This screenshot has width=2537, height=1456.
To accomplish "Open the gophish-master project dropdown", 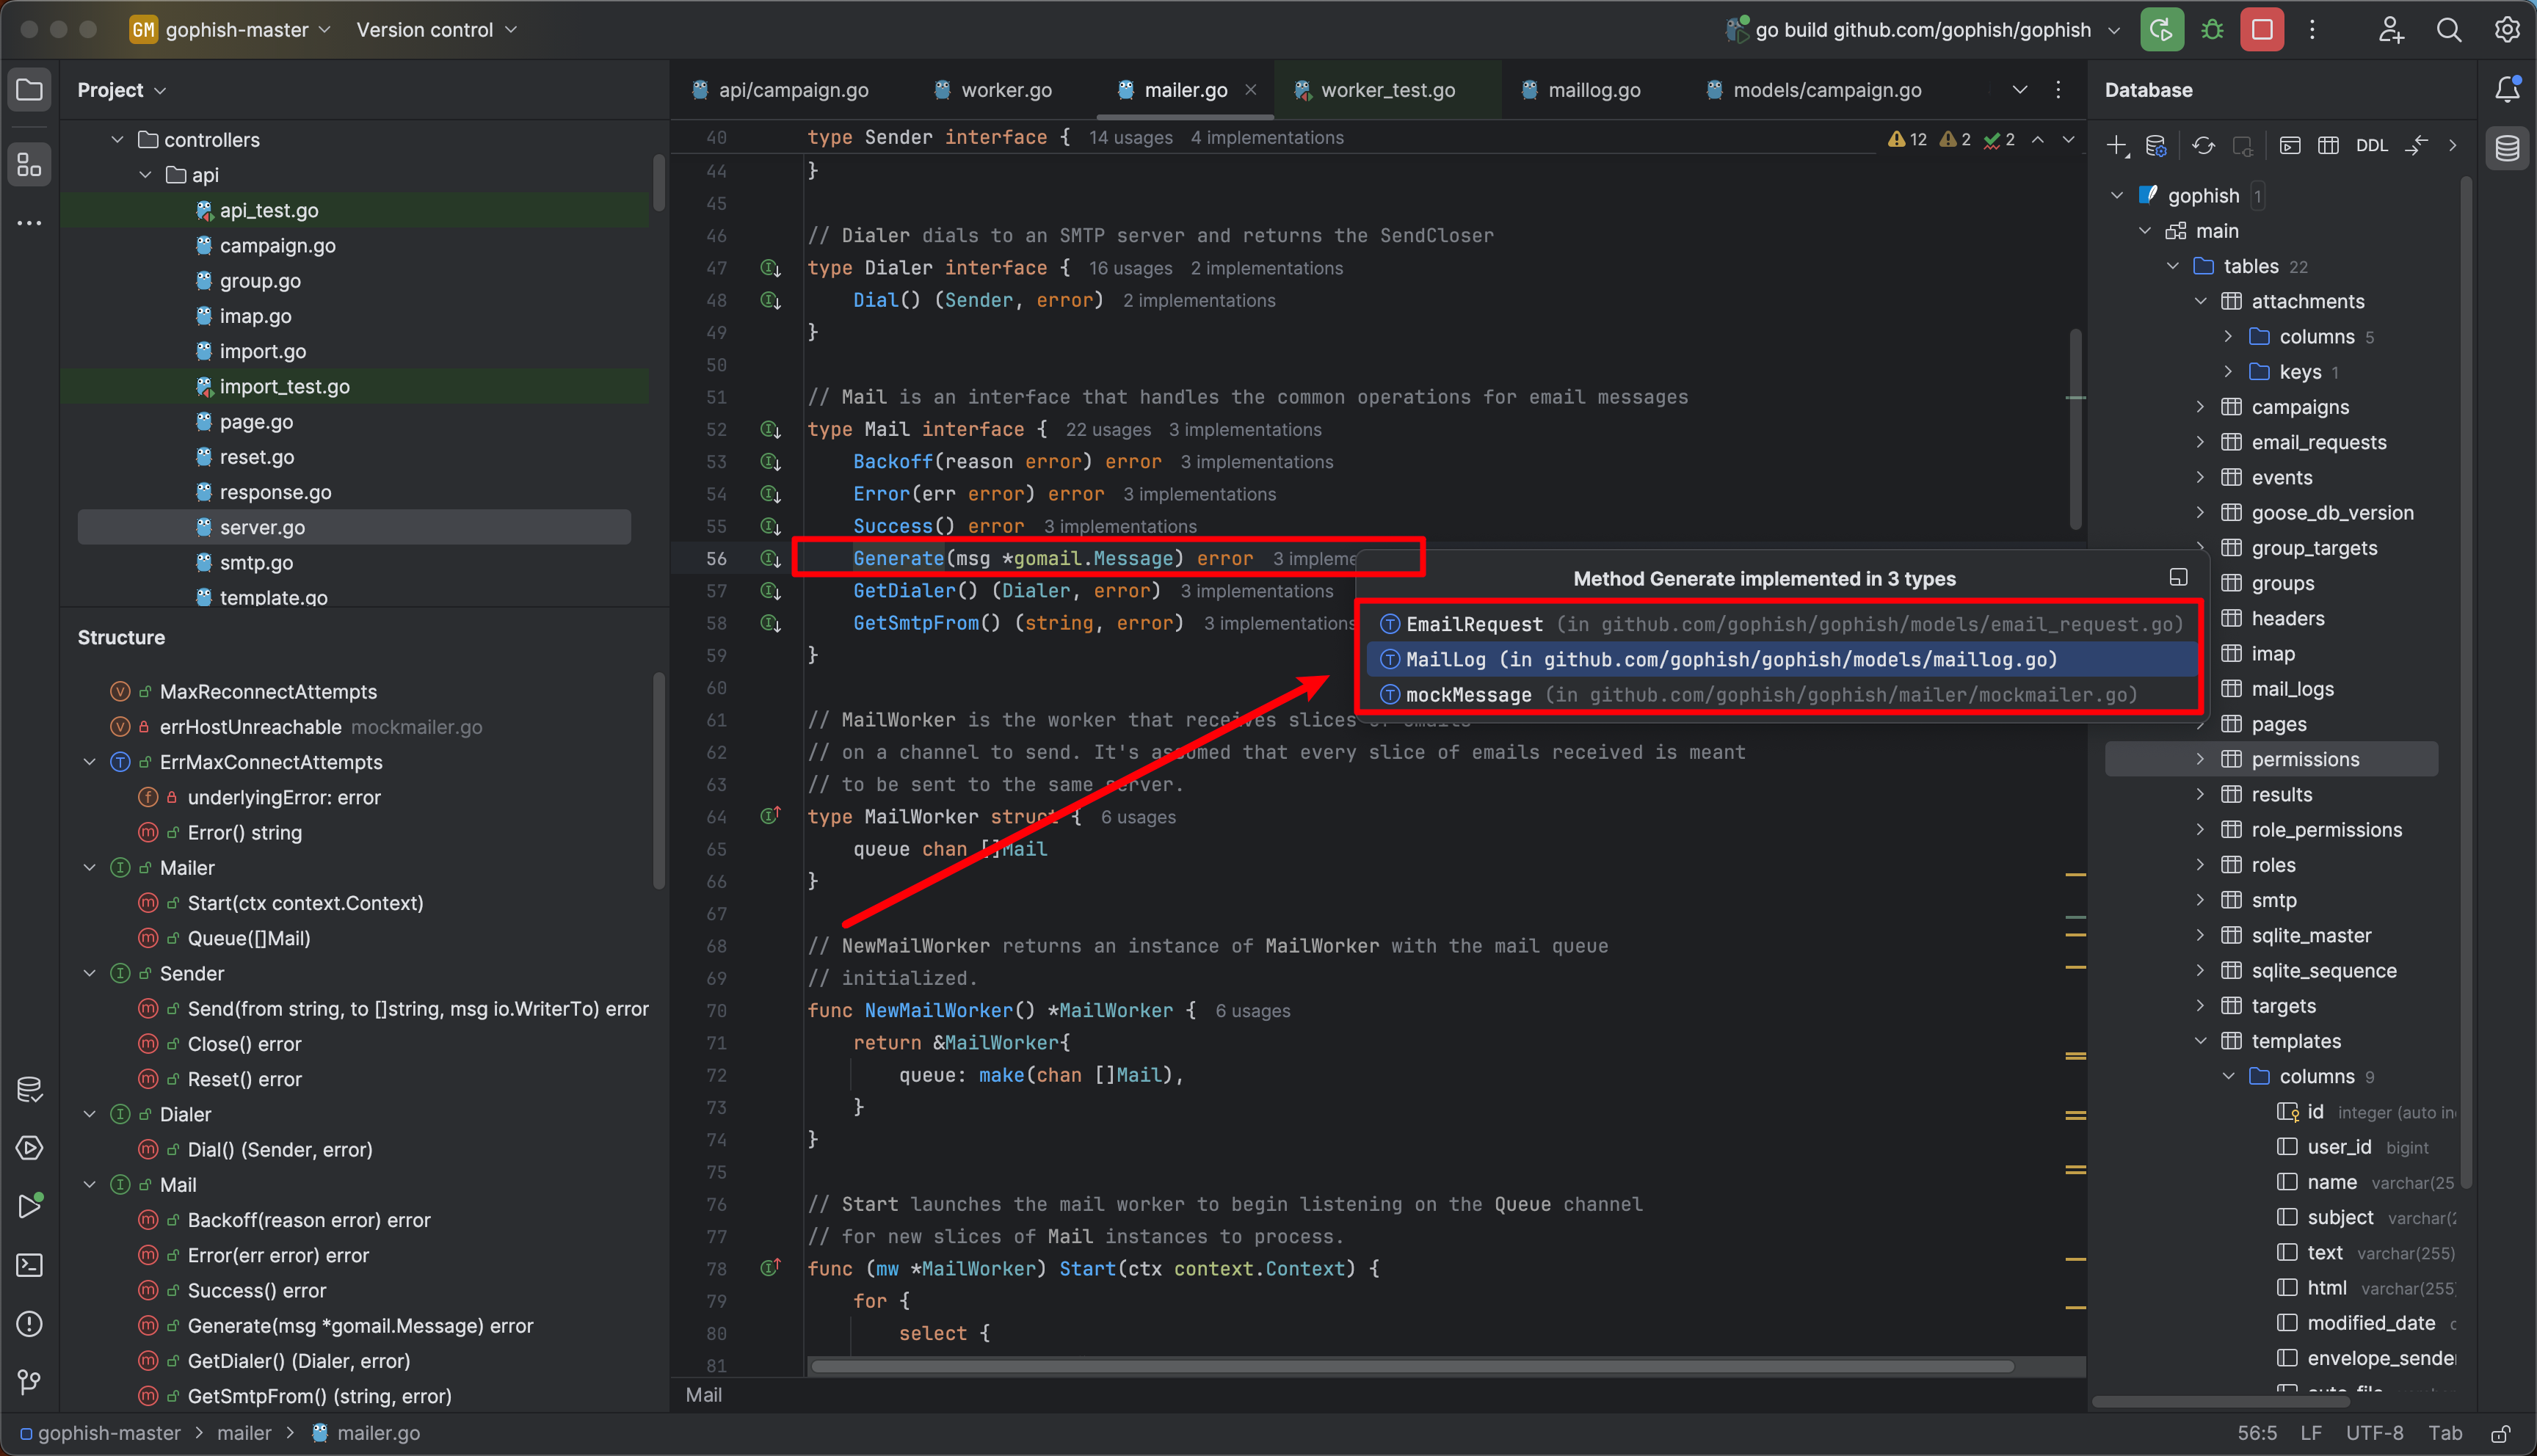I will pos(231,30).
